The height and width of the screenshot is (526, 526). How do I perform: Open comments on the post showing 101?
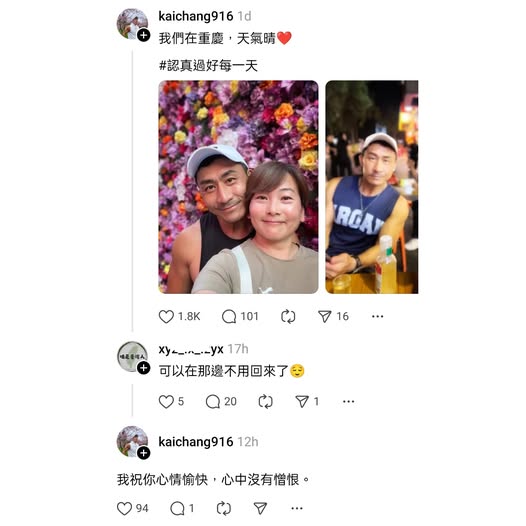(229, 316)
